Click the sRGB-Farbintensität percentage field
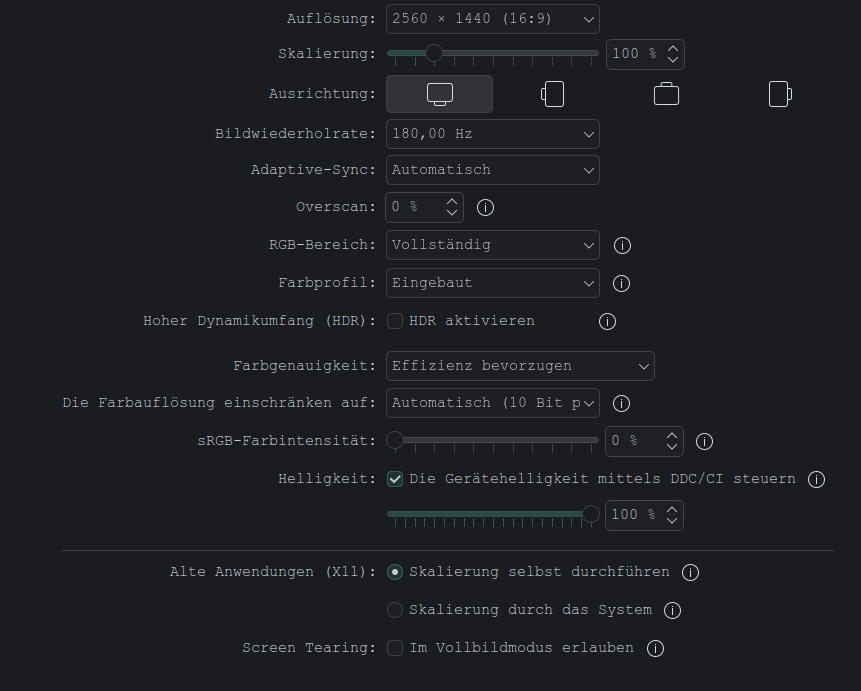861x691 pixels. click(x=644, y=442)
